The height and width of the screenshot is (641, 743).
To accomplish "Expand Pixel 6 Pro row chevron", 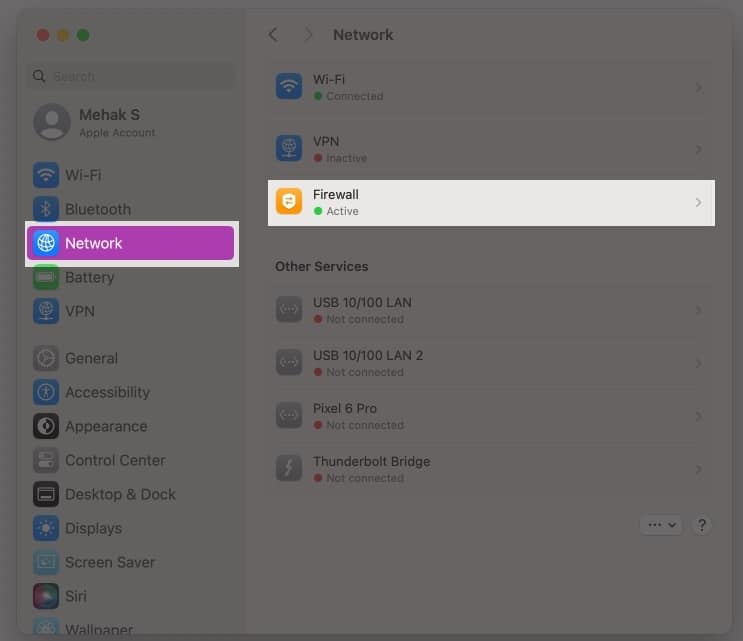I will coord(698,416).
